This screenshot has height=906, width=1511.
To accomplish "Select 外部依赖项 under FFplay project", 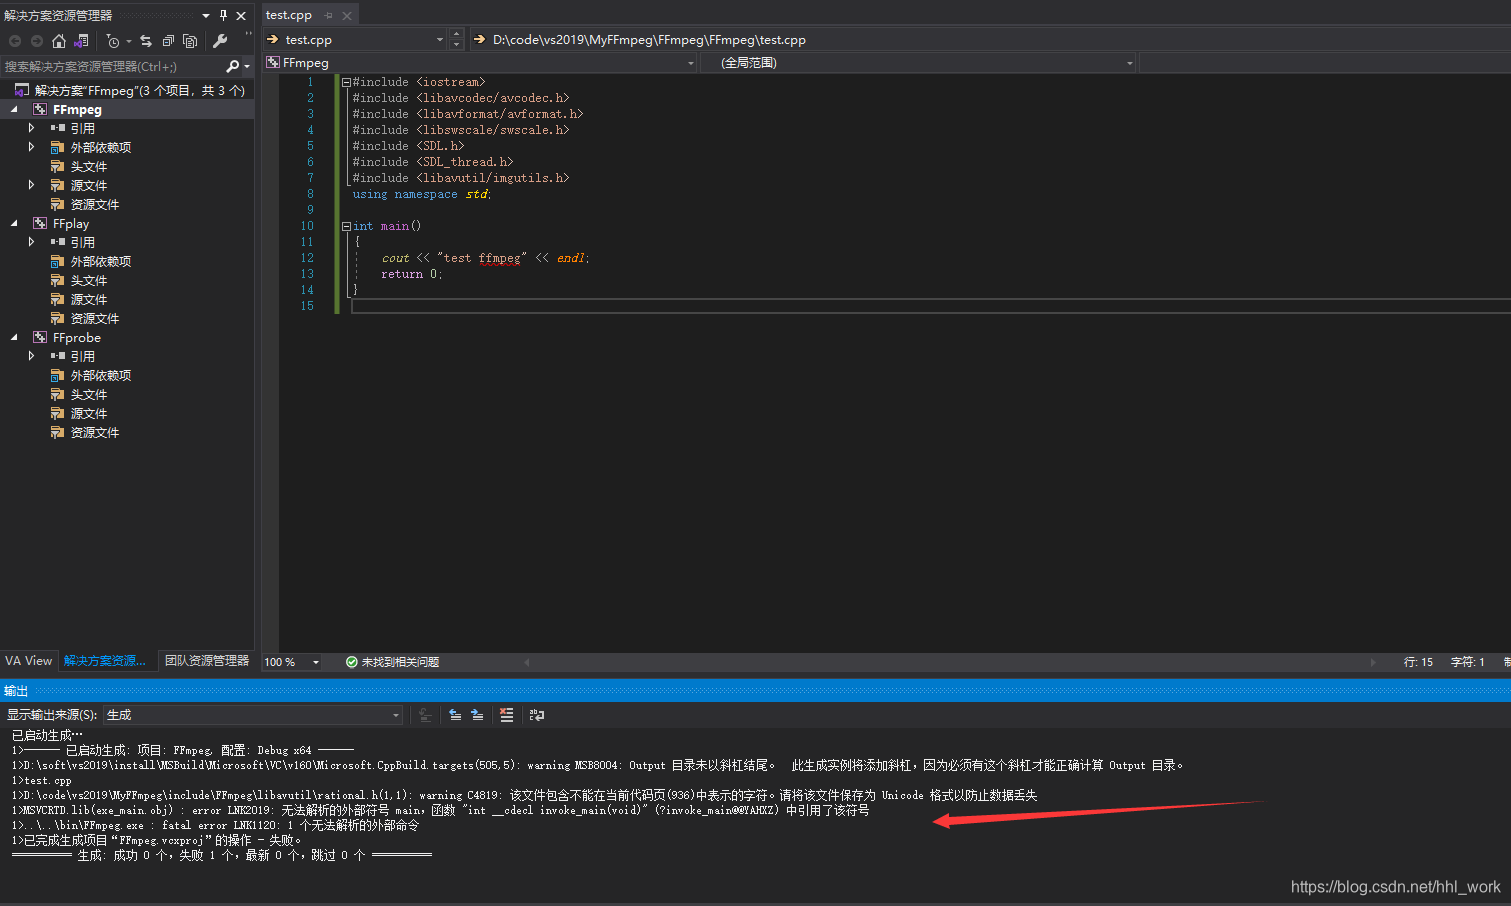I will (x=101, y=261).
